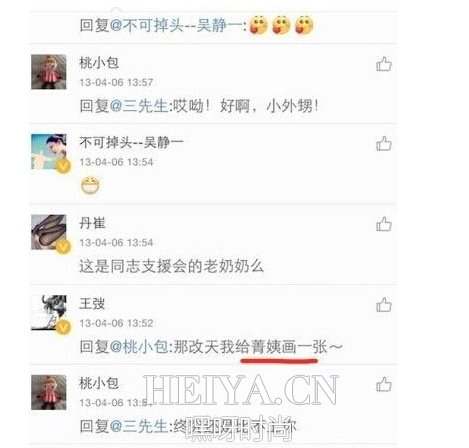Tap the grinning emoji in 吴静一's comment
The height and width of the screenshot is (448, 469).
pos(90,185)
